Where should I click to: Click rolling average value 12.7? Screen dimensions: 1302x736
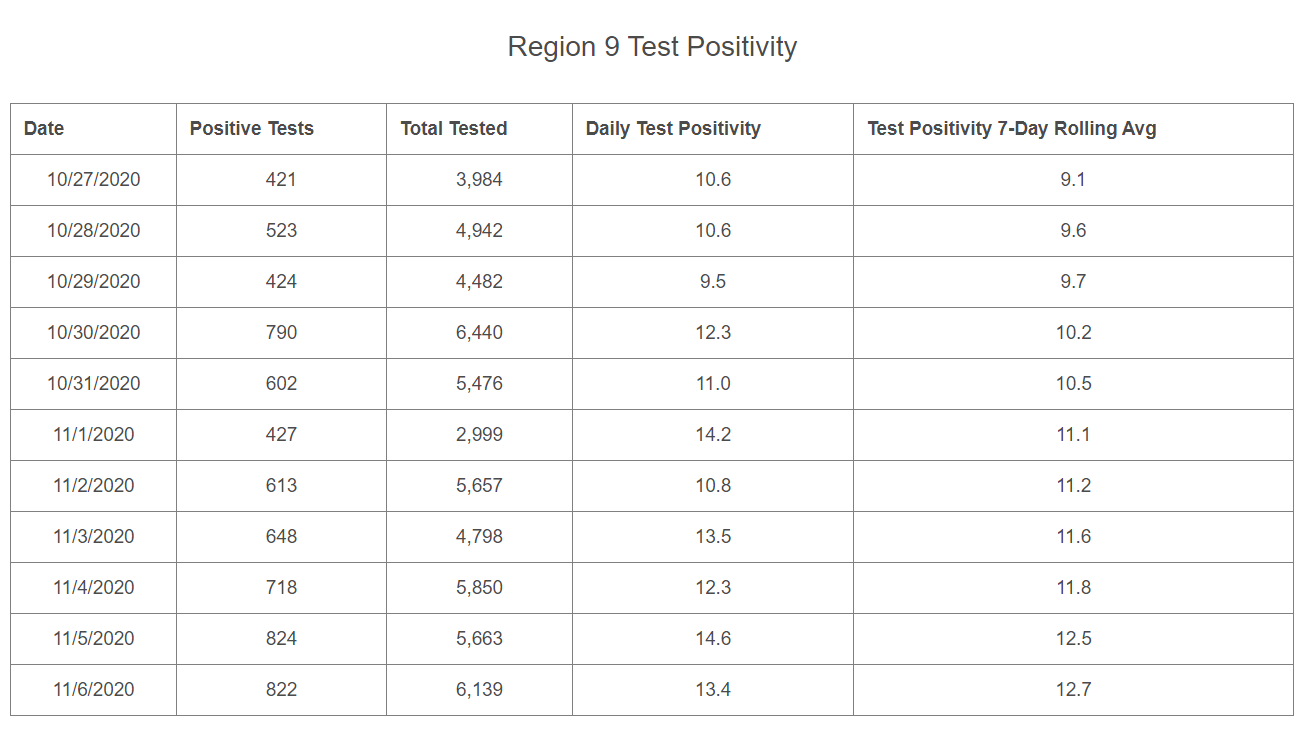(1073, 690)
